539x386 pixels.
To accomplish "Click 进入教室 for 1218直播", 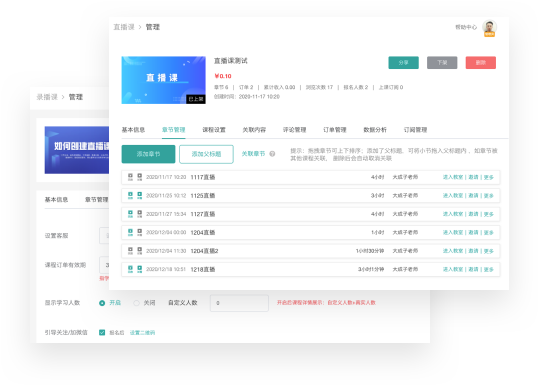I will click(x=453, y=269).
